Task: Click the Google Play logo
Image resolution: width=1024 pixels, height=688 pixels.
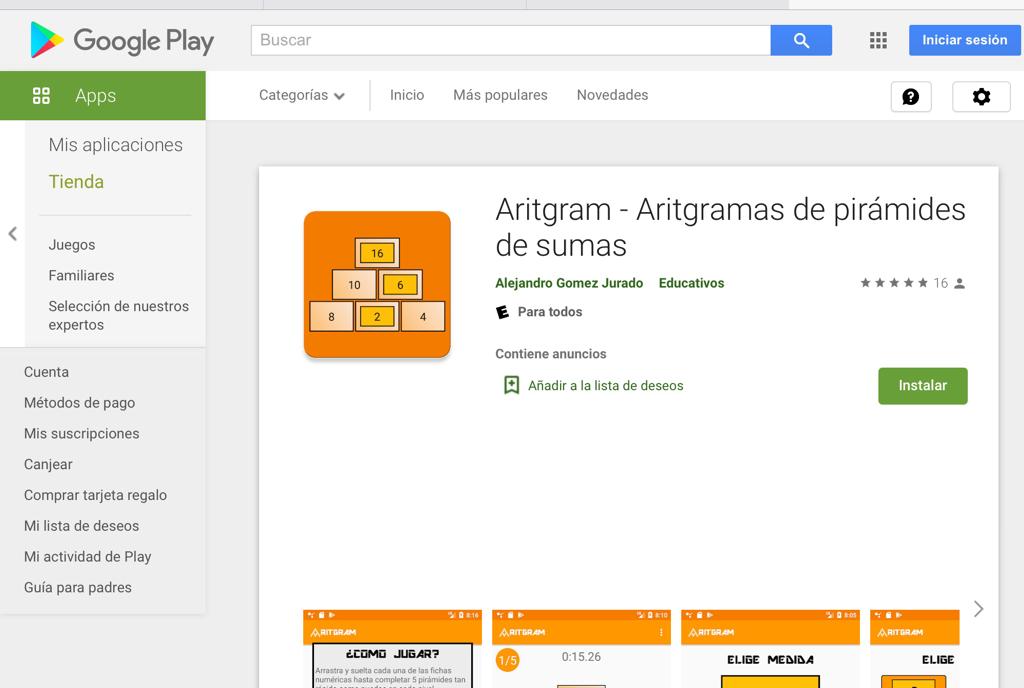Action: pos(122,40)
